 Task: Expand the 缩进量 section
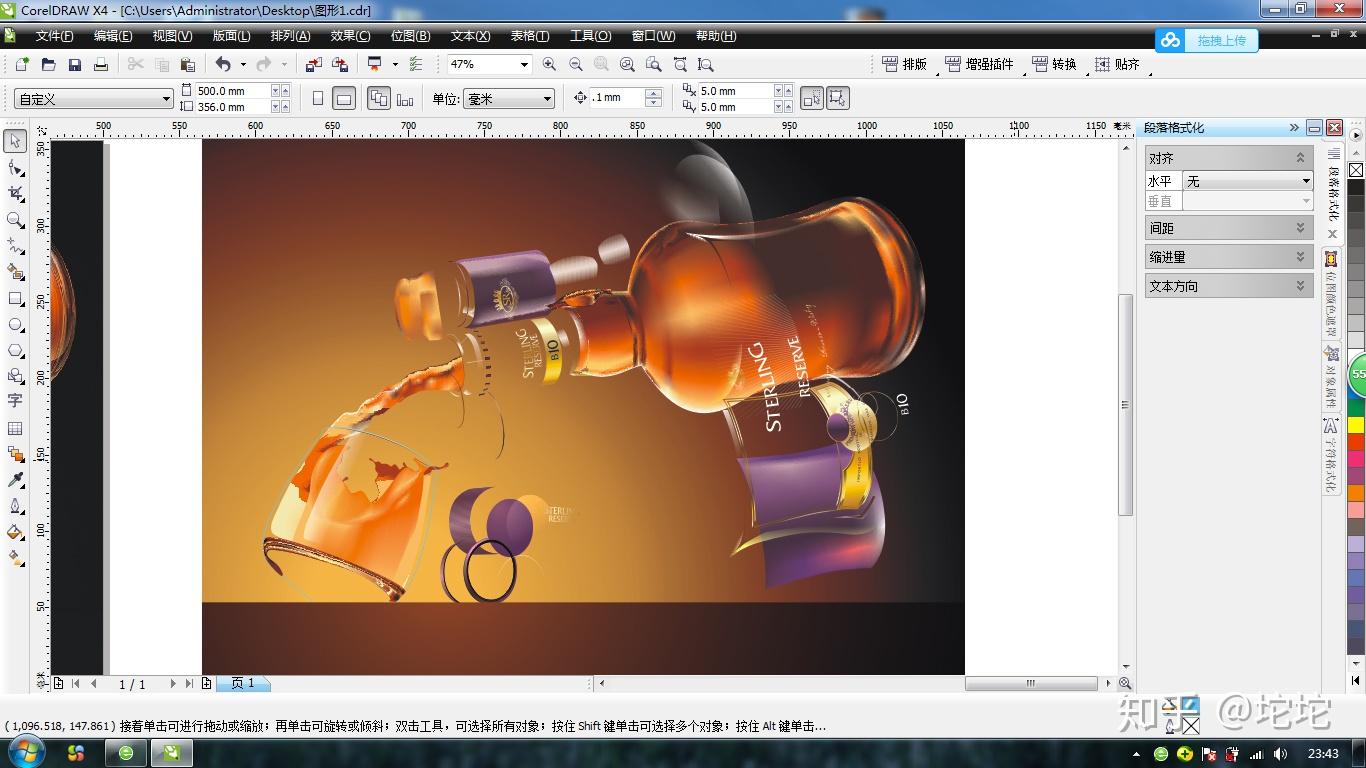pyautogui.click(x=1300, y=257)
